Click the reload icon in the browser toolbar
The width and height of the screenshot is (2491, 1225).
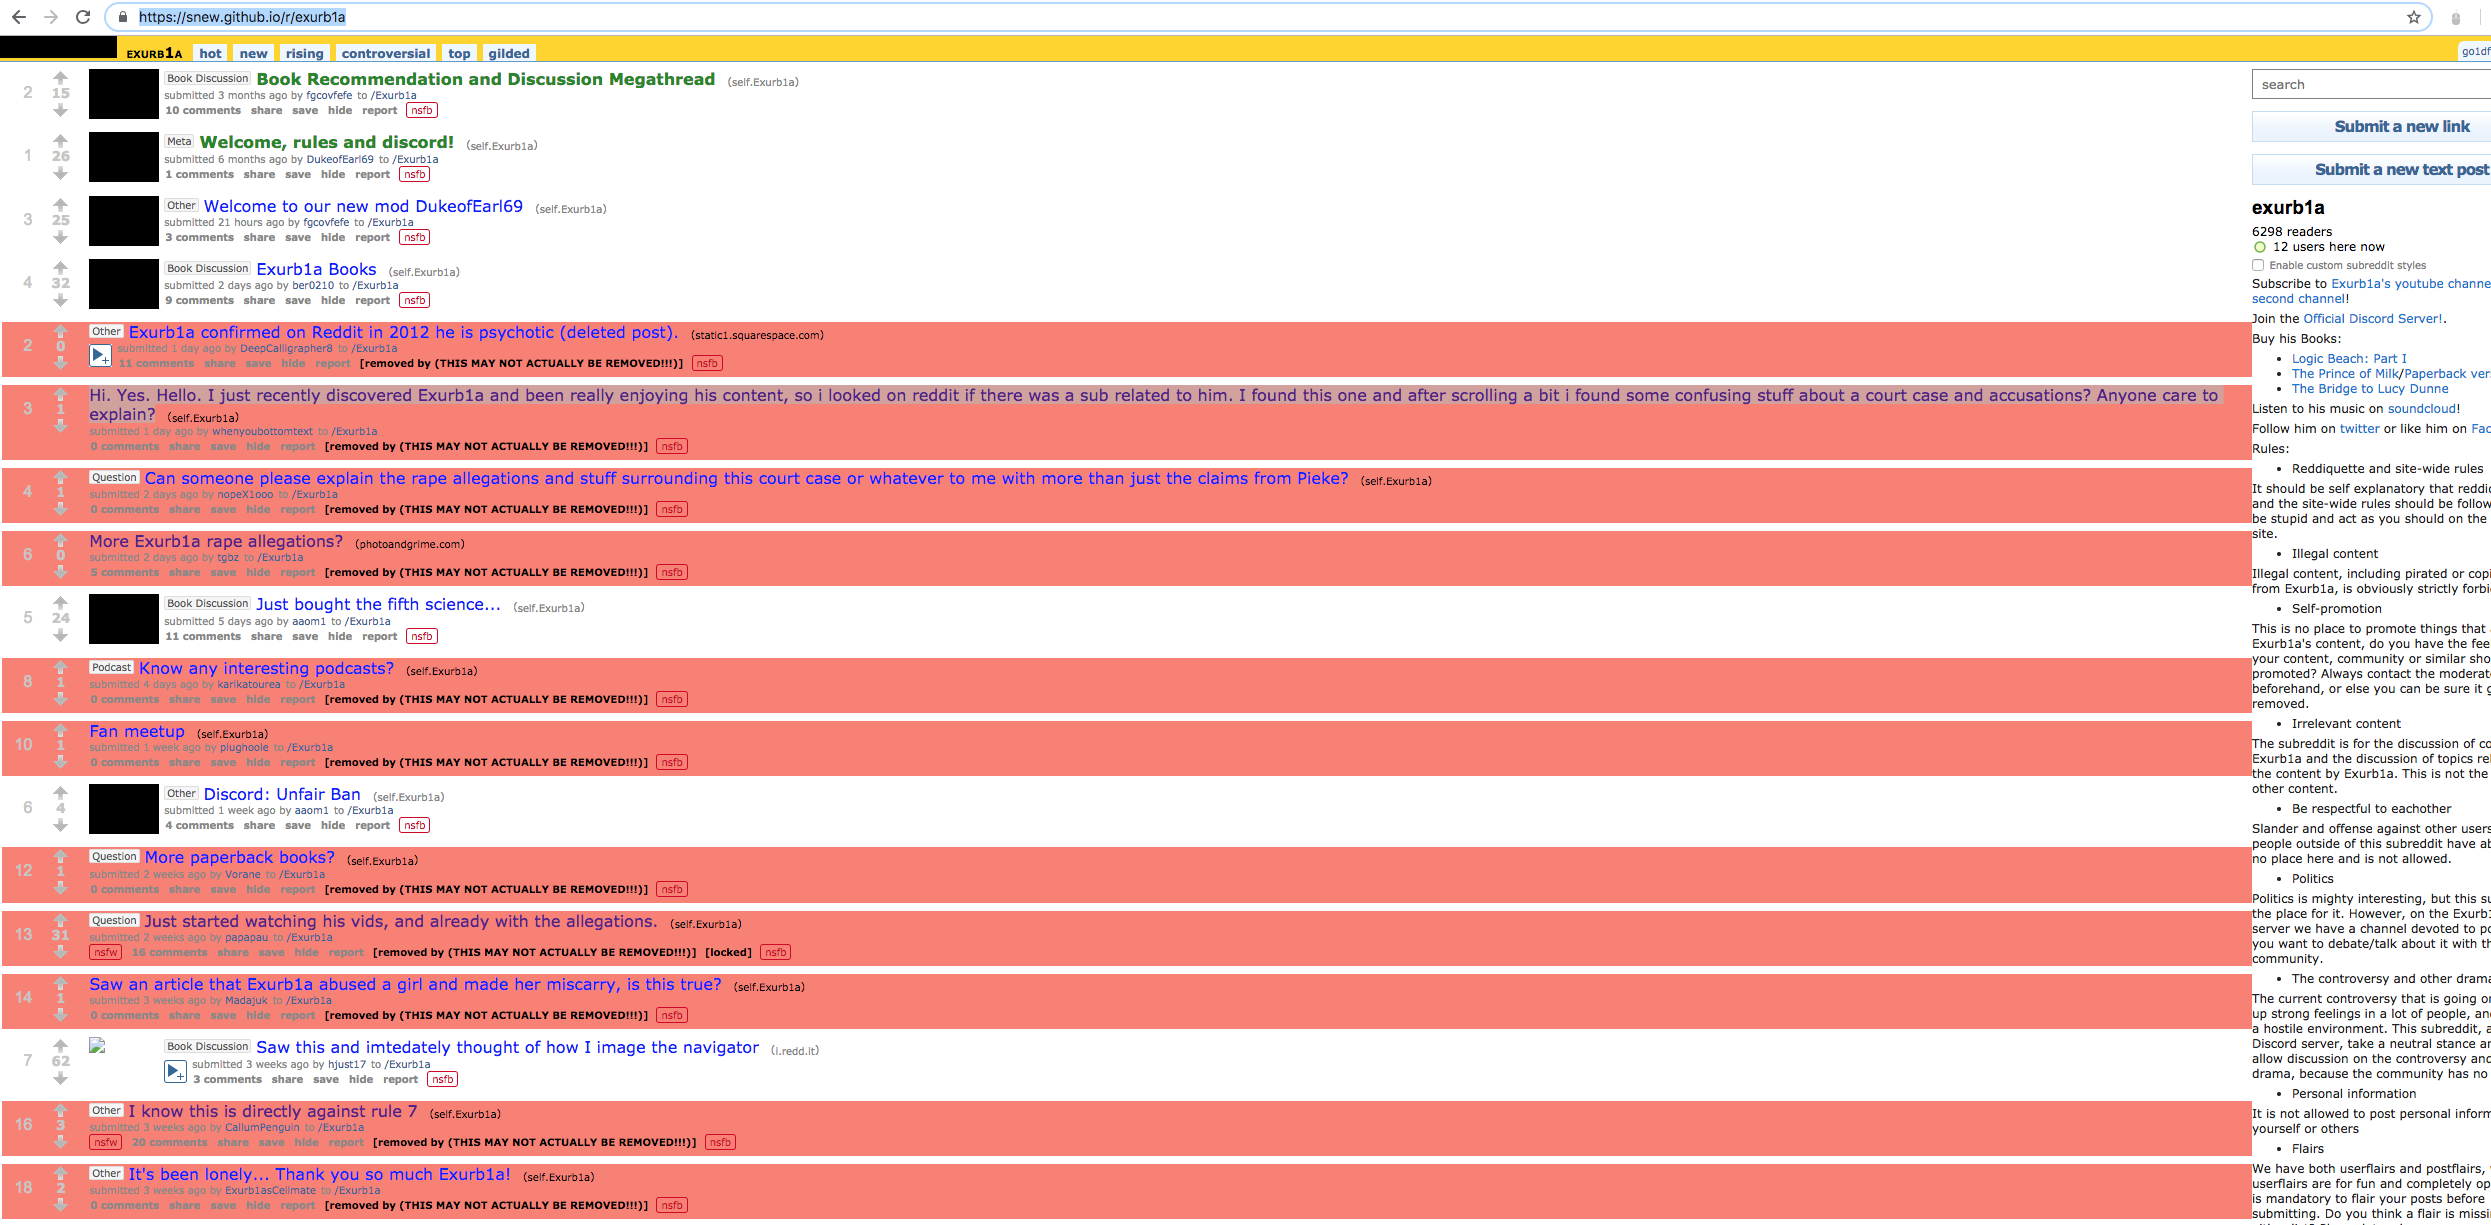83,16
